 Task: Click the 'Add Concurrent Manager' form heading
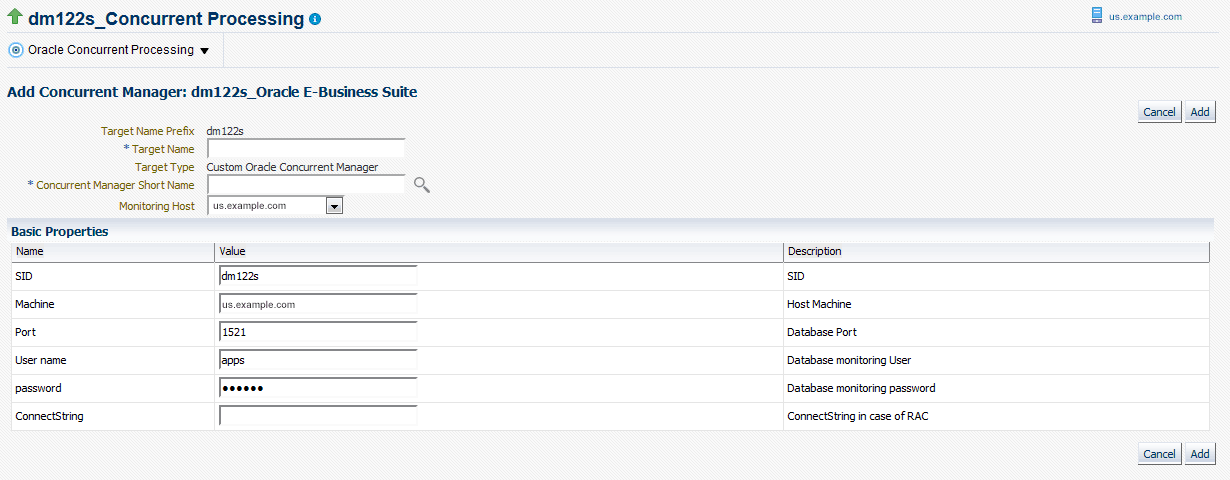[212, 92]
